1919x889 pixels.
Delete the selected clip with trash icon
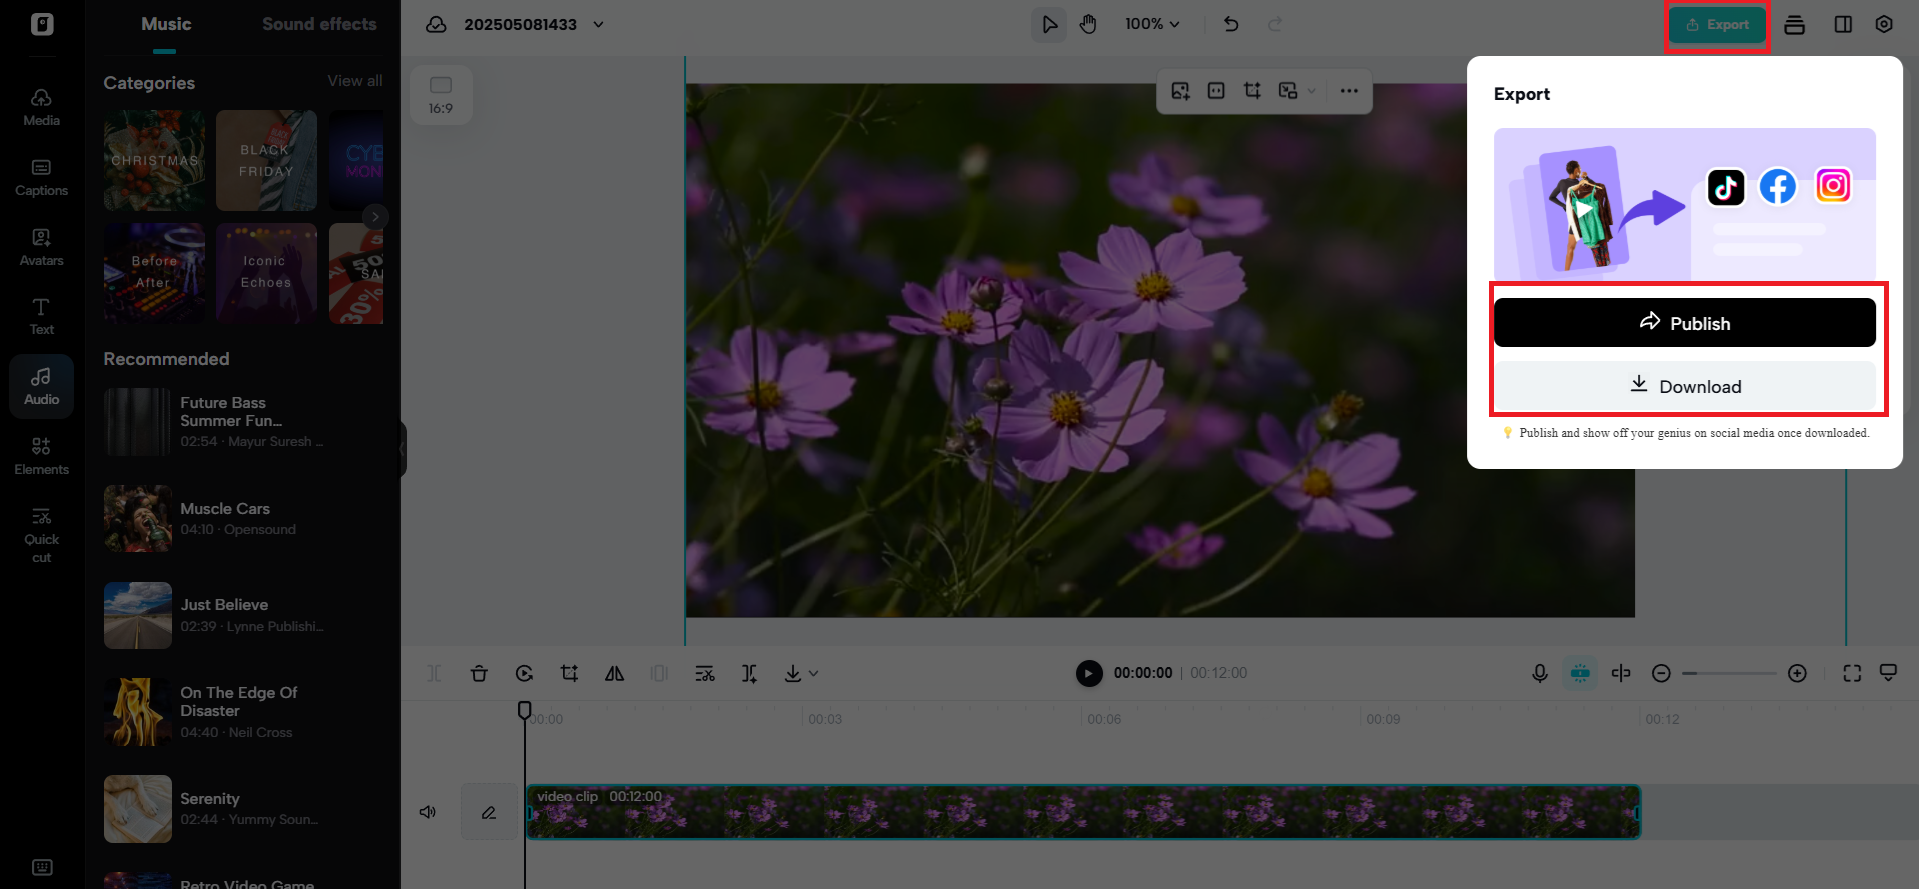(x=479, y=673)
